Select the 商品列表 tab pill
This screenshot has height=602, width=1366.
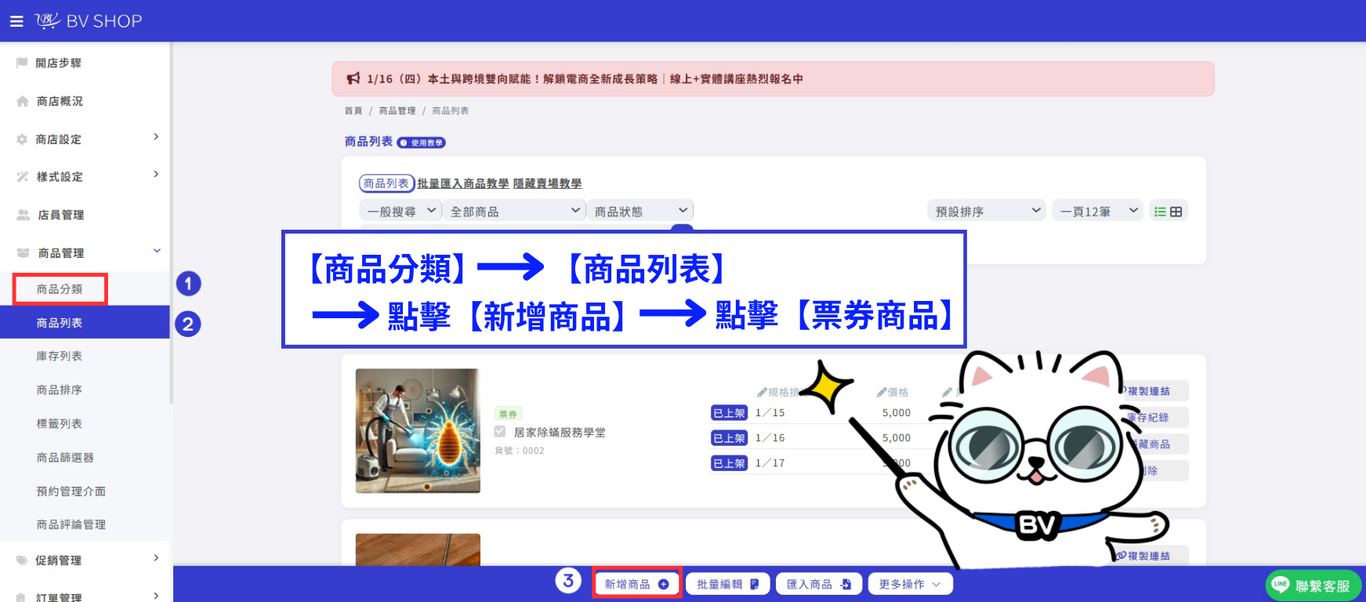click(x=386, y=184)
